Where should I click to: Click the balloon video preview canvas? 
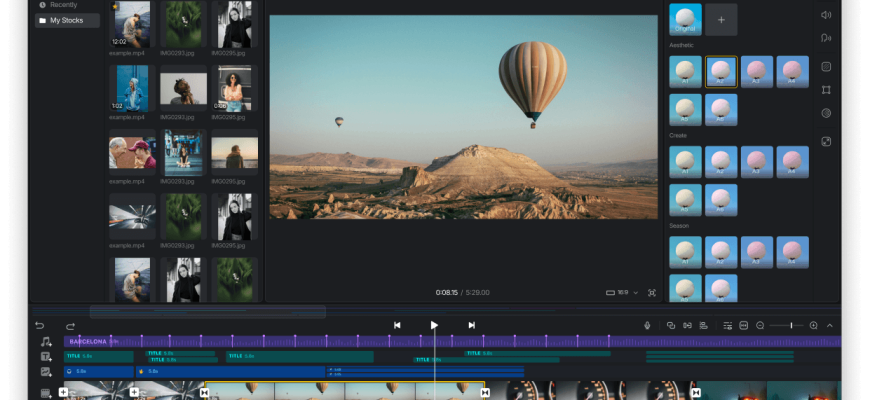click(463, 117)
